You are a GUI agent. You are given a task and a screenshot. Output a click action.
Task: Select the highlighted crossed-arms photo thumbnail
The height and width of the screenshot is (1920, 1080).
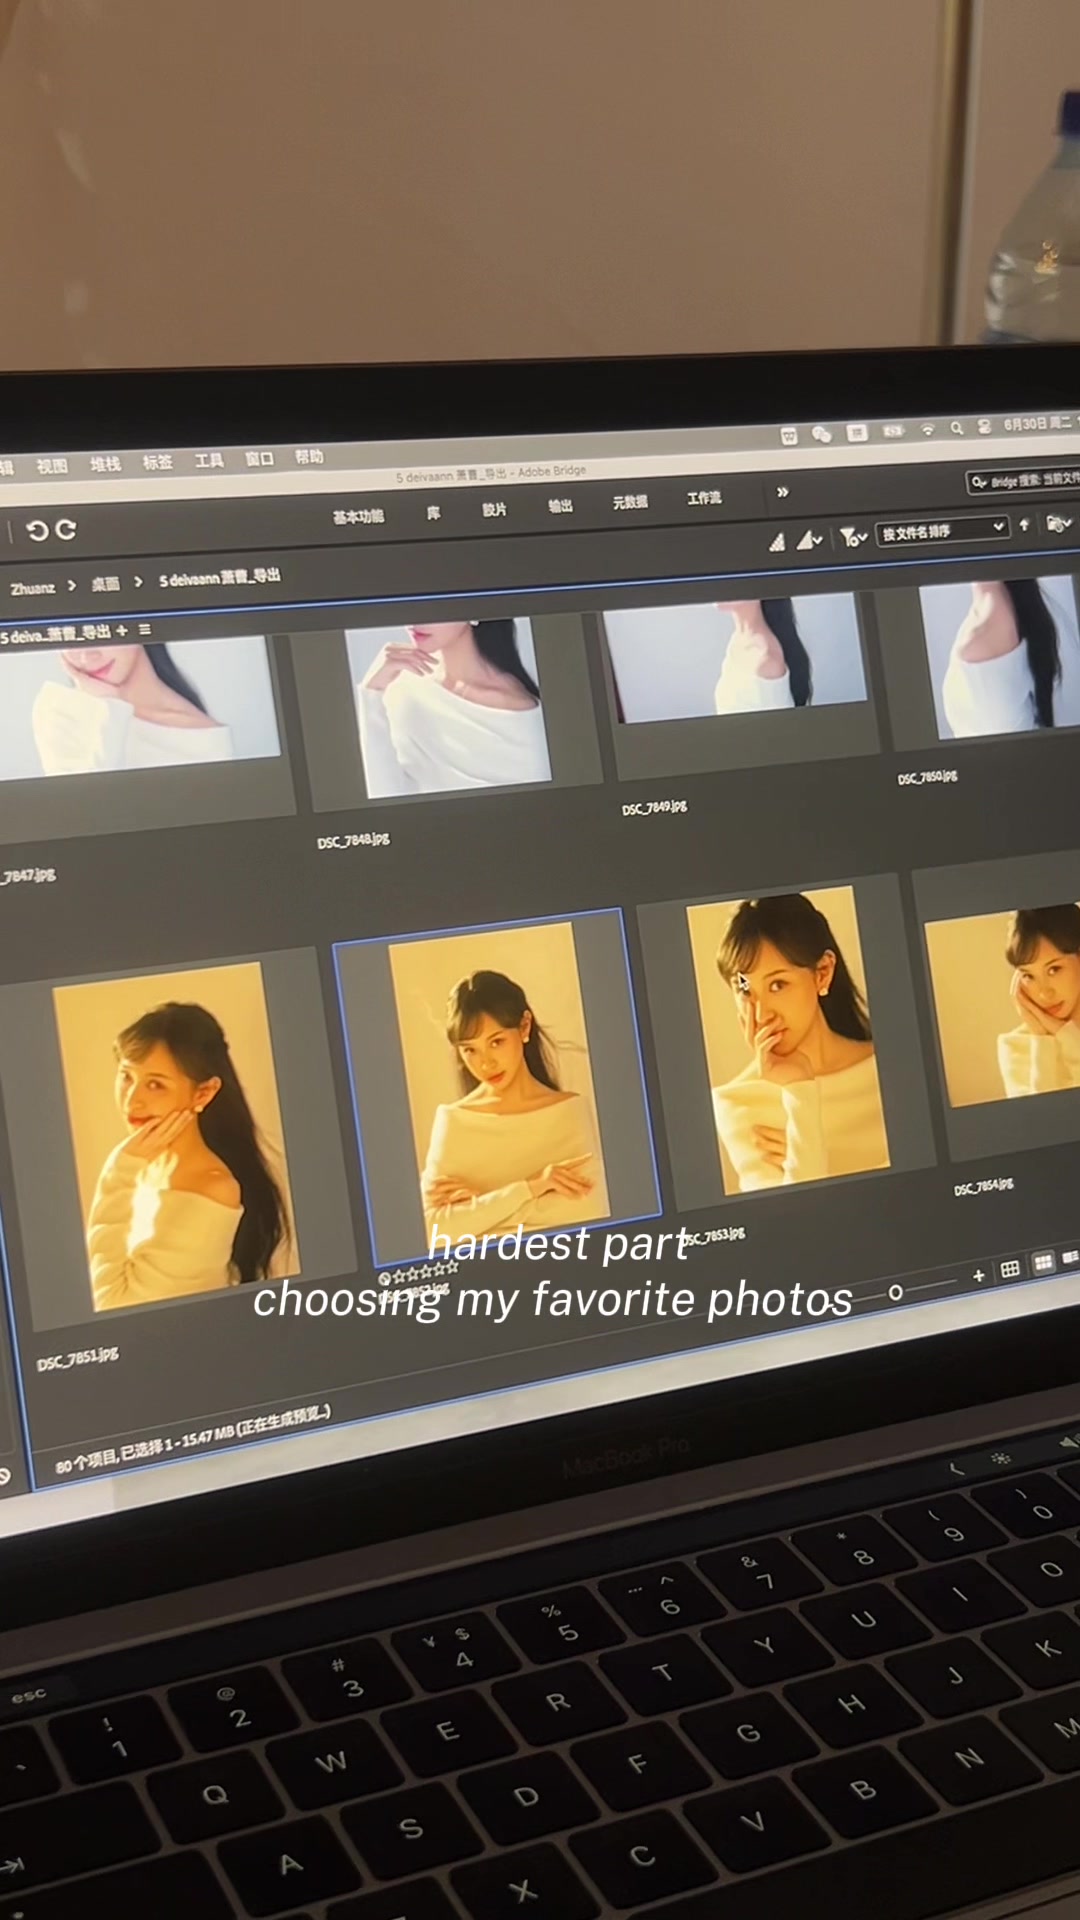click(x=497, y=1084)
